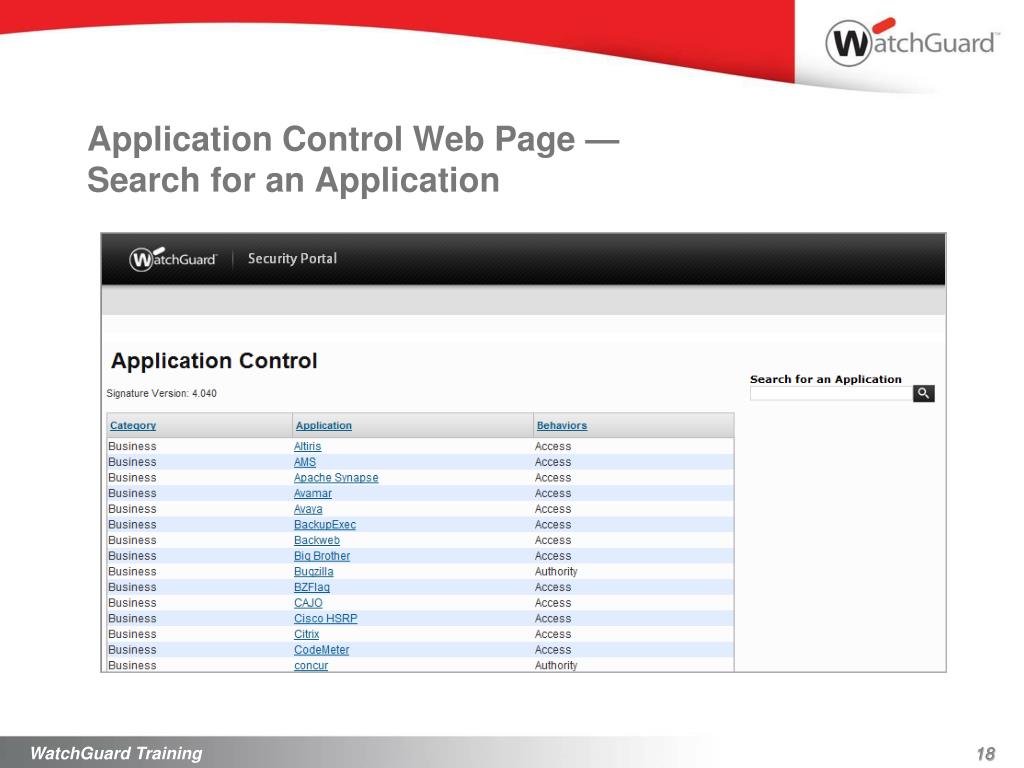Click Access behavior in the CodeMeter row

553,650
